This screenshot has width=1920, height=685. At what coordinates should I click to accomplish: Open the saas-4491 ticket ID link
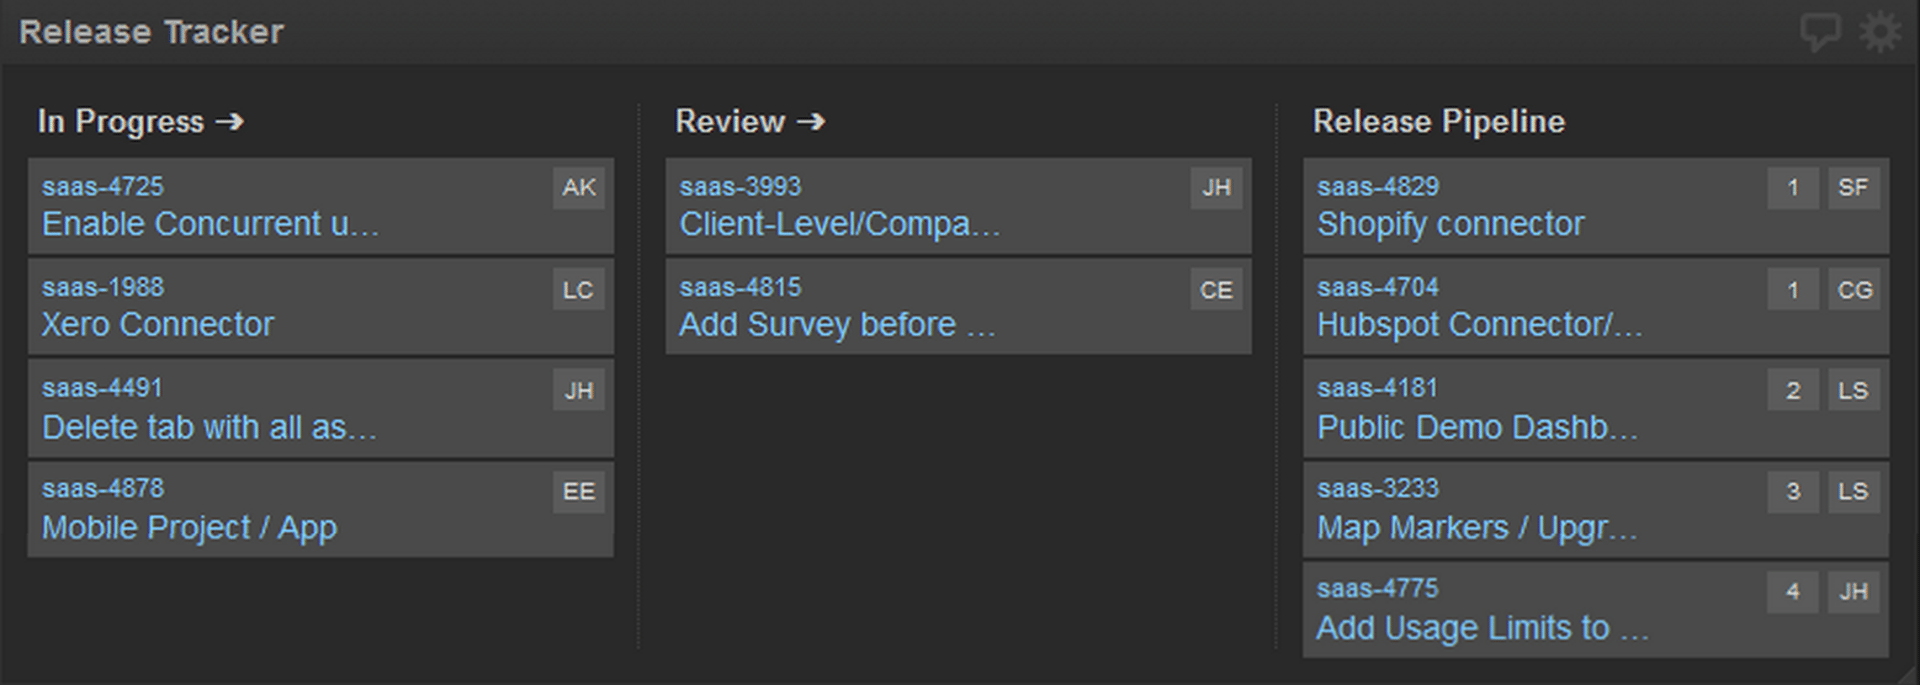tap(102, 388)
